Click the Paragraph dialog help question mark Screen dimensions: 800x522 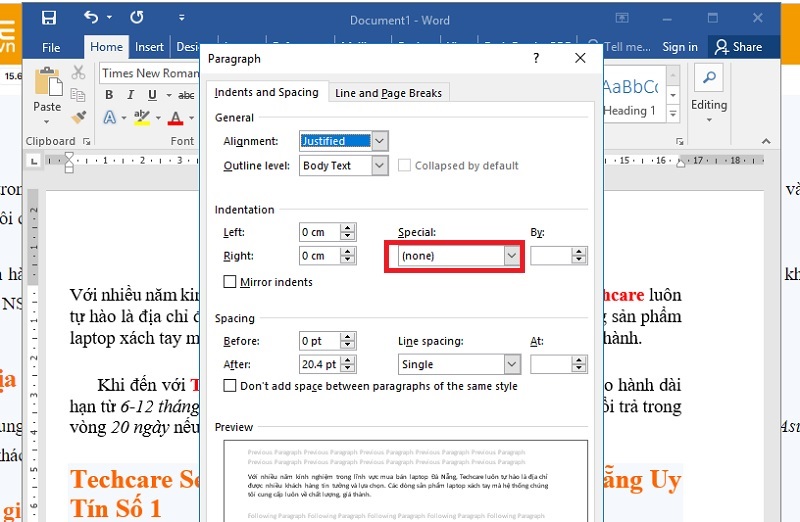point(536,58)
